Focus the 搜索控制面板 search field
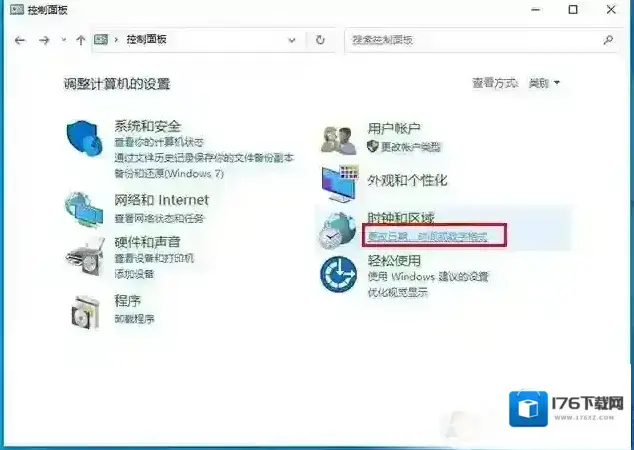634x450 pixels. (482, 40)
